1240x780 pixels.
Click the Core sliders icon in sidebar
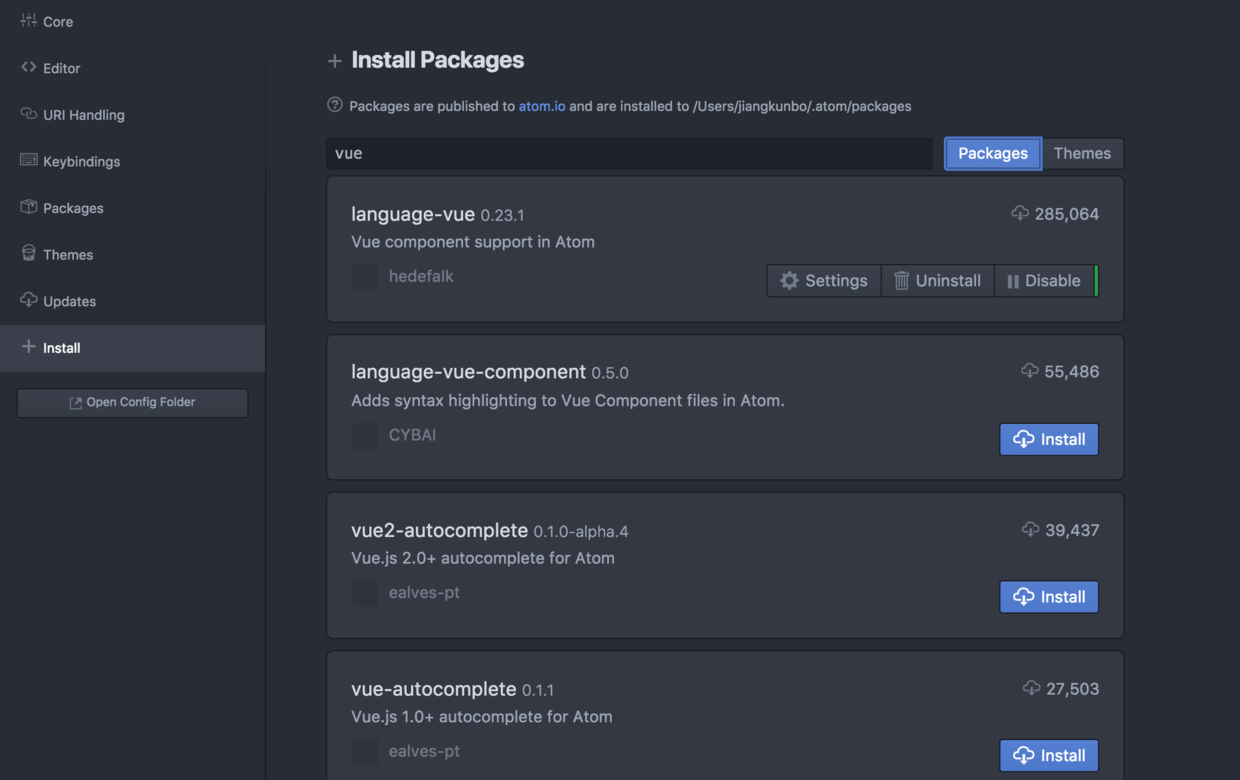click(x=28, y=21)
